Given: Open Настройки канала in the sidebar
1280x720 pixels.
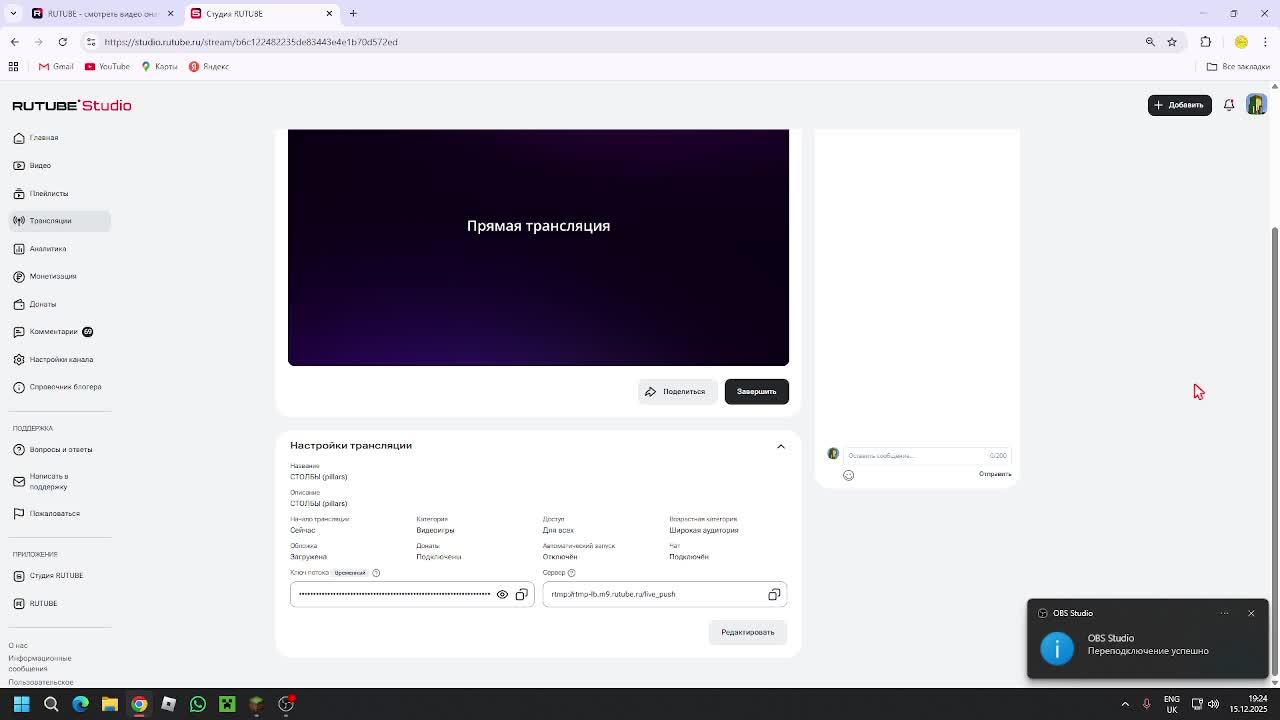Looking at the screenshot, I should pos(53,360).
